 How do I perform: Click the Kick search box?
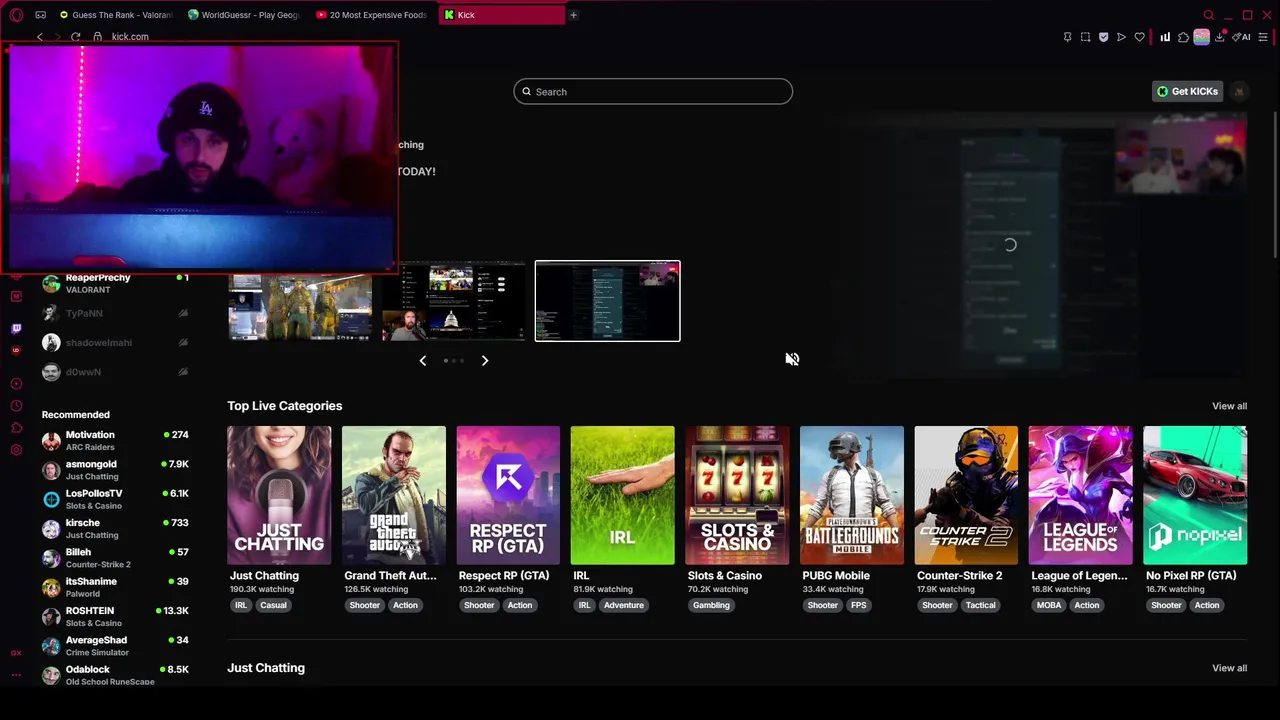coord(653,92)
